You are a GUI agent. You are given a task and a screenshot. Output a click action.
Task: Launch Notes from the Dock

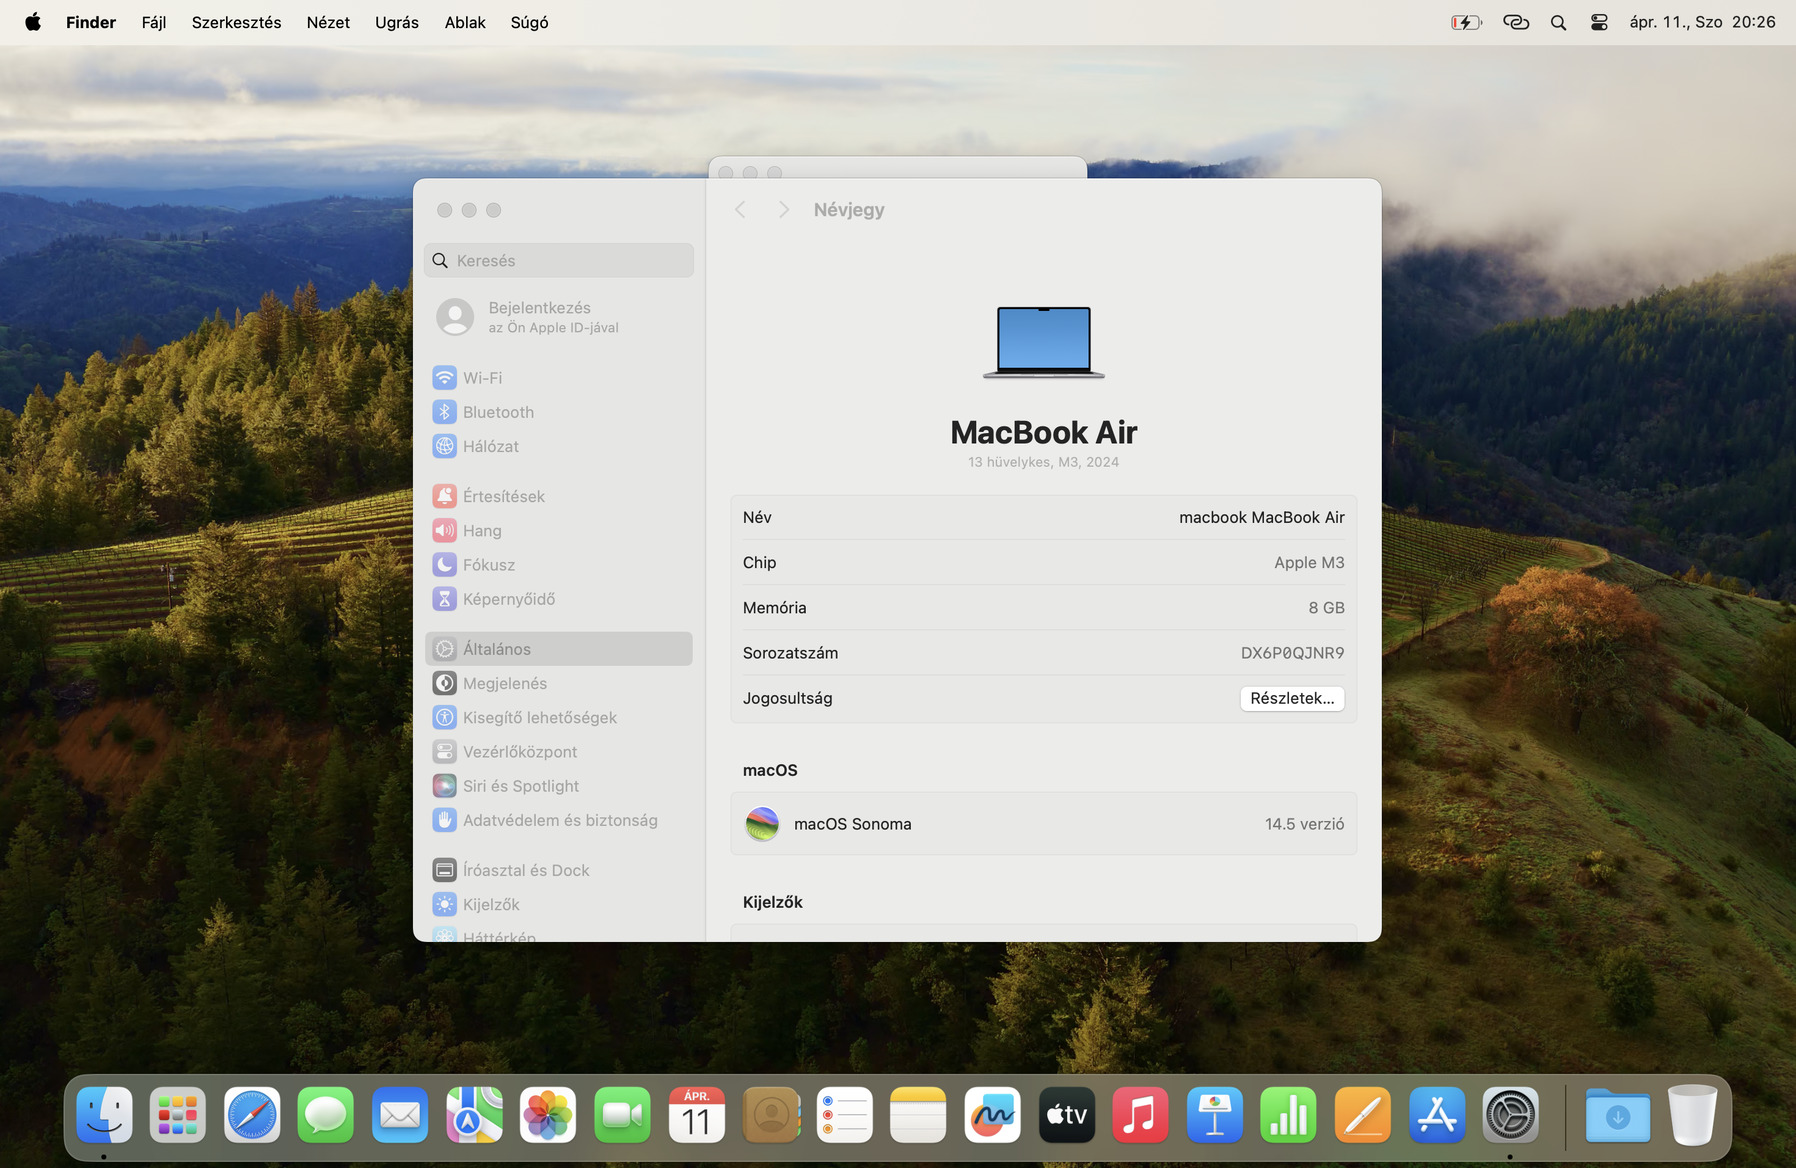pos(918,1115)
